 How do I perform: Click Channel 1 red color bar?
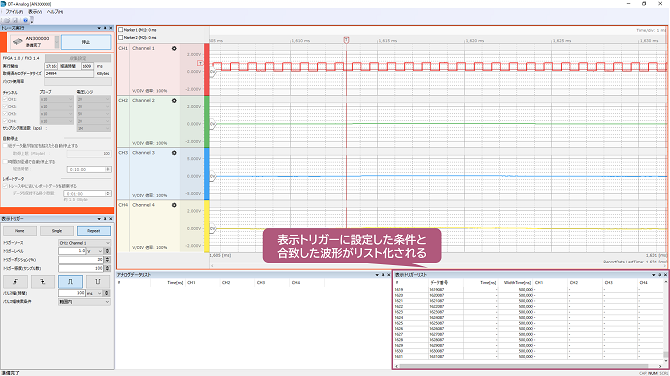coord(207,70)
